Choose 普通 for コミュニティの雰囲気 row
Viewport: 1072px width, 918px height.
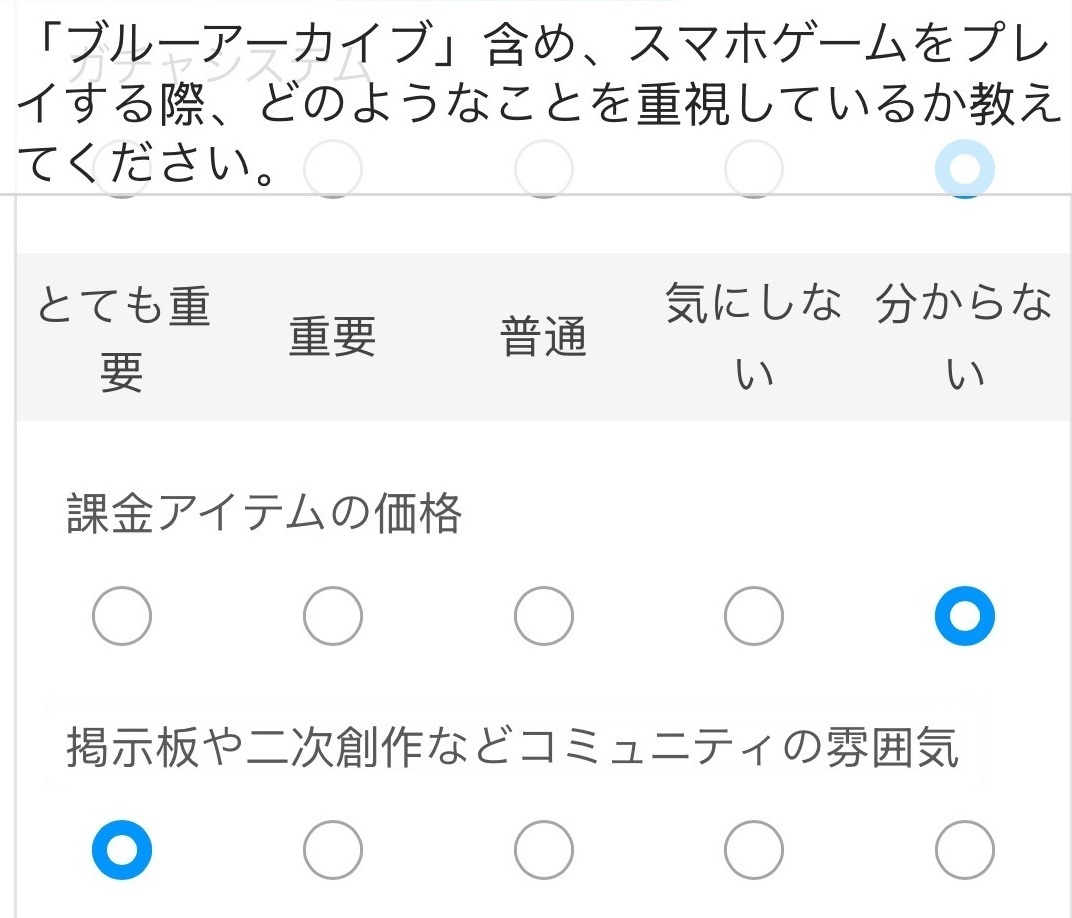click(544, 850)
